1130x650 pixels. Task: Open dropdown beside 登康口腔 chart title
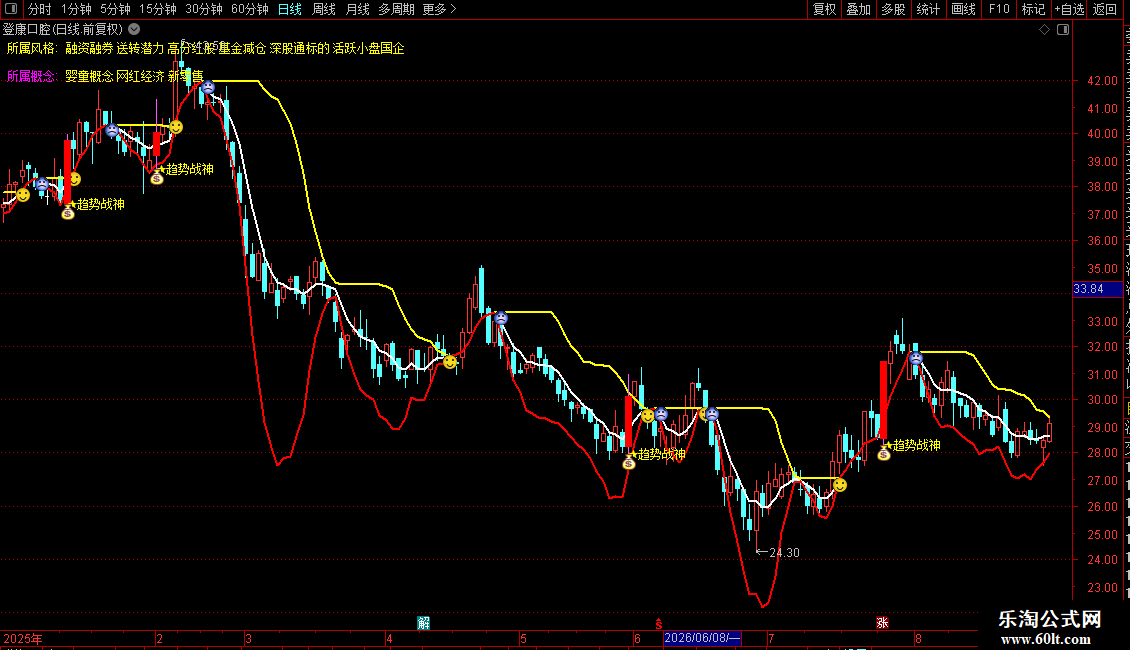click(x=134, y=30)
